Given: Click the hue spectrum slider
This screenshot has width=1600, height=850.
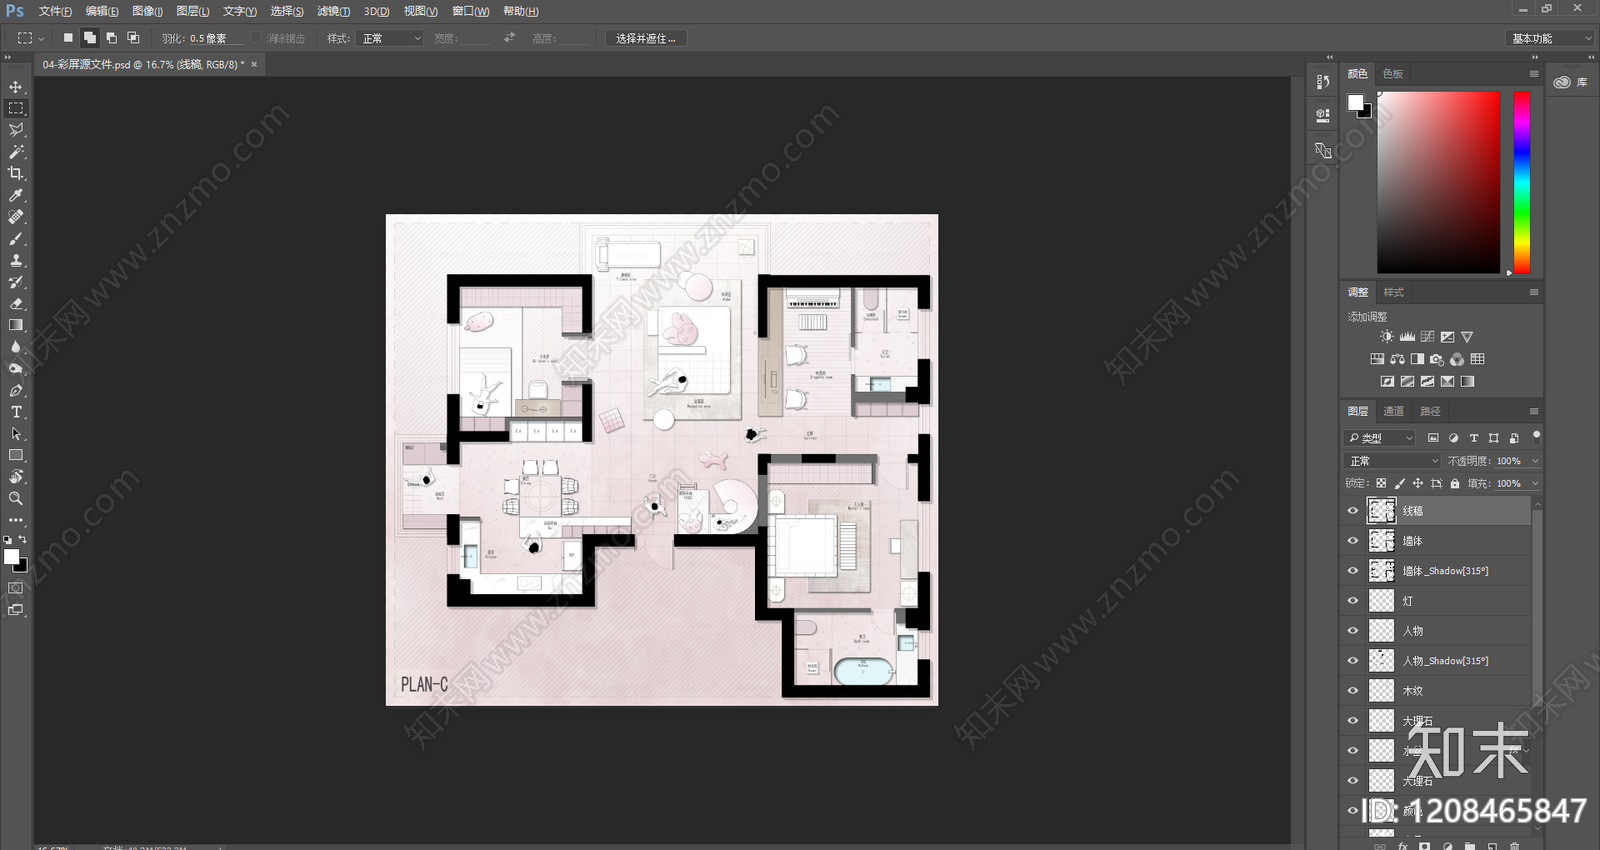Looking at the screenshot, I should [1521, 182].
